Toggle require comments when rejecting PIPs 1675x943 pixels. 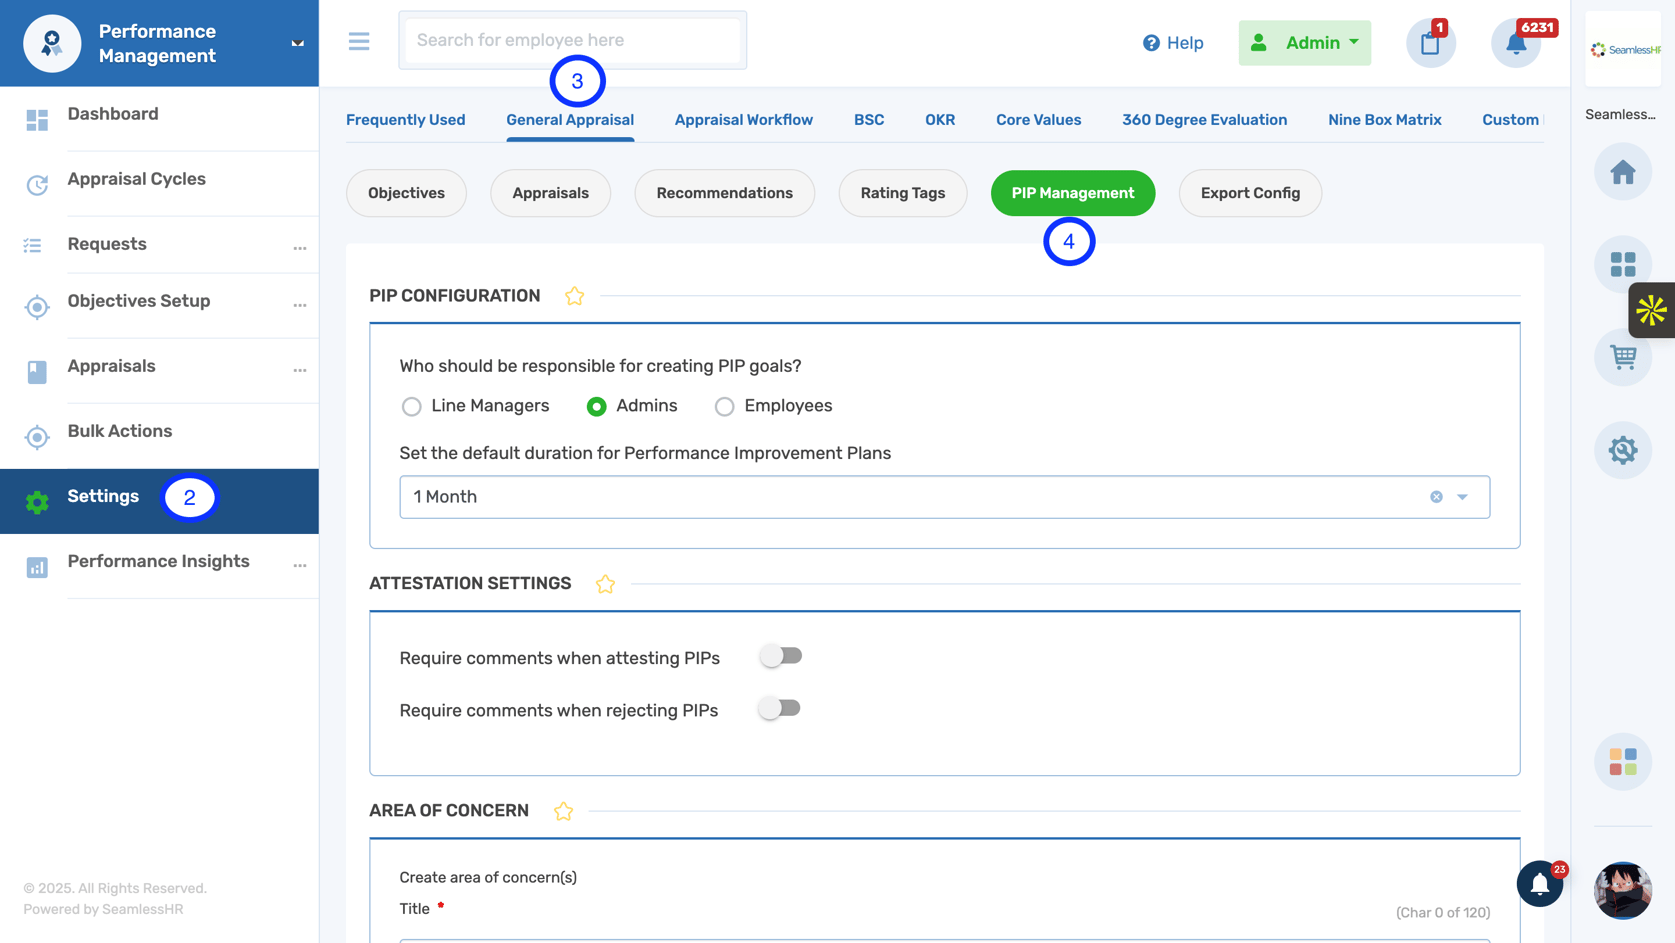tap(780, 708)
